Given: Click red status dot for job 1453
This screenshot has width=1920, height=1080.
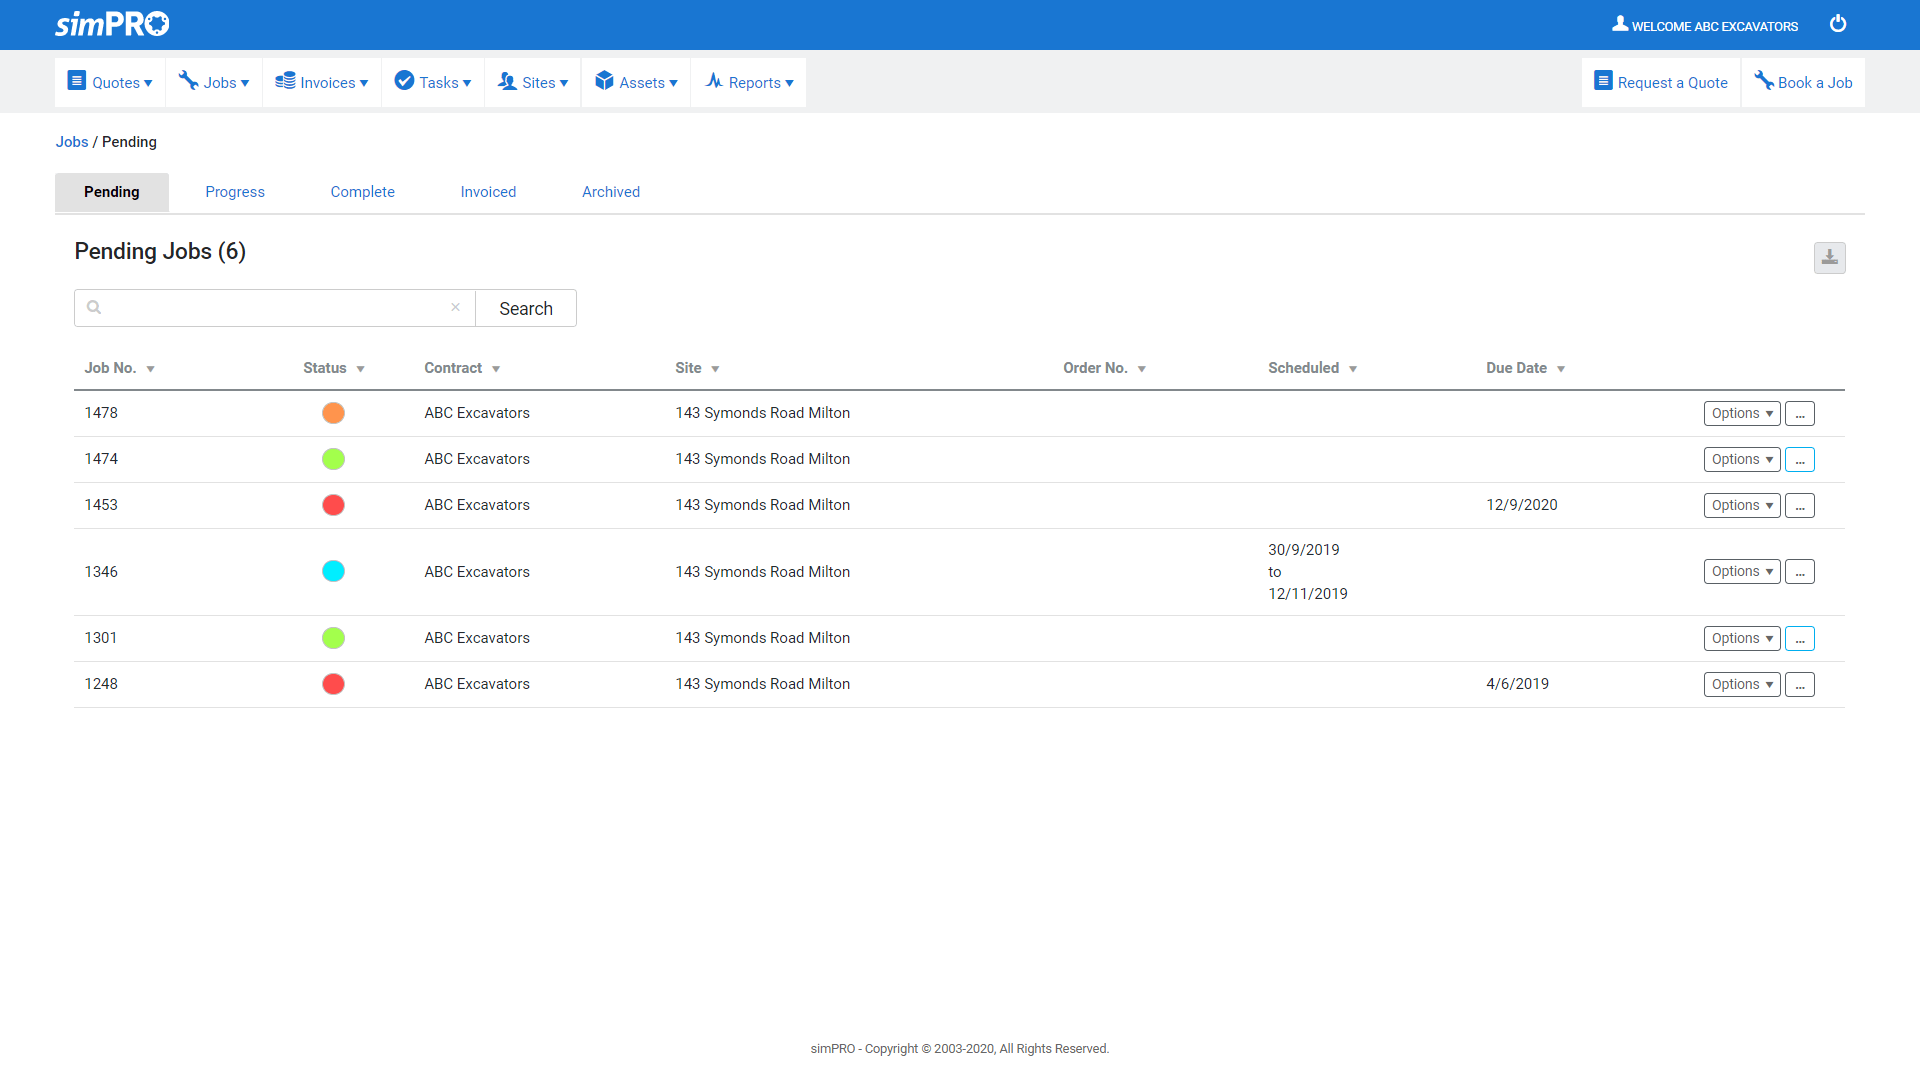Looking at the screenshot, I should coord(333,505).
